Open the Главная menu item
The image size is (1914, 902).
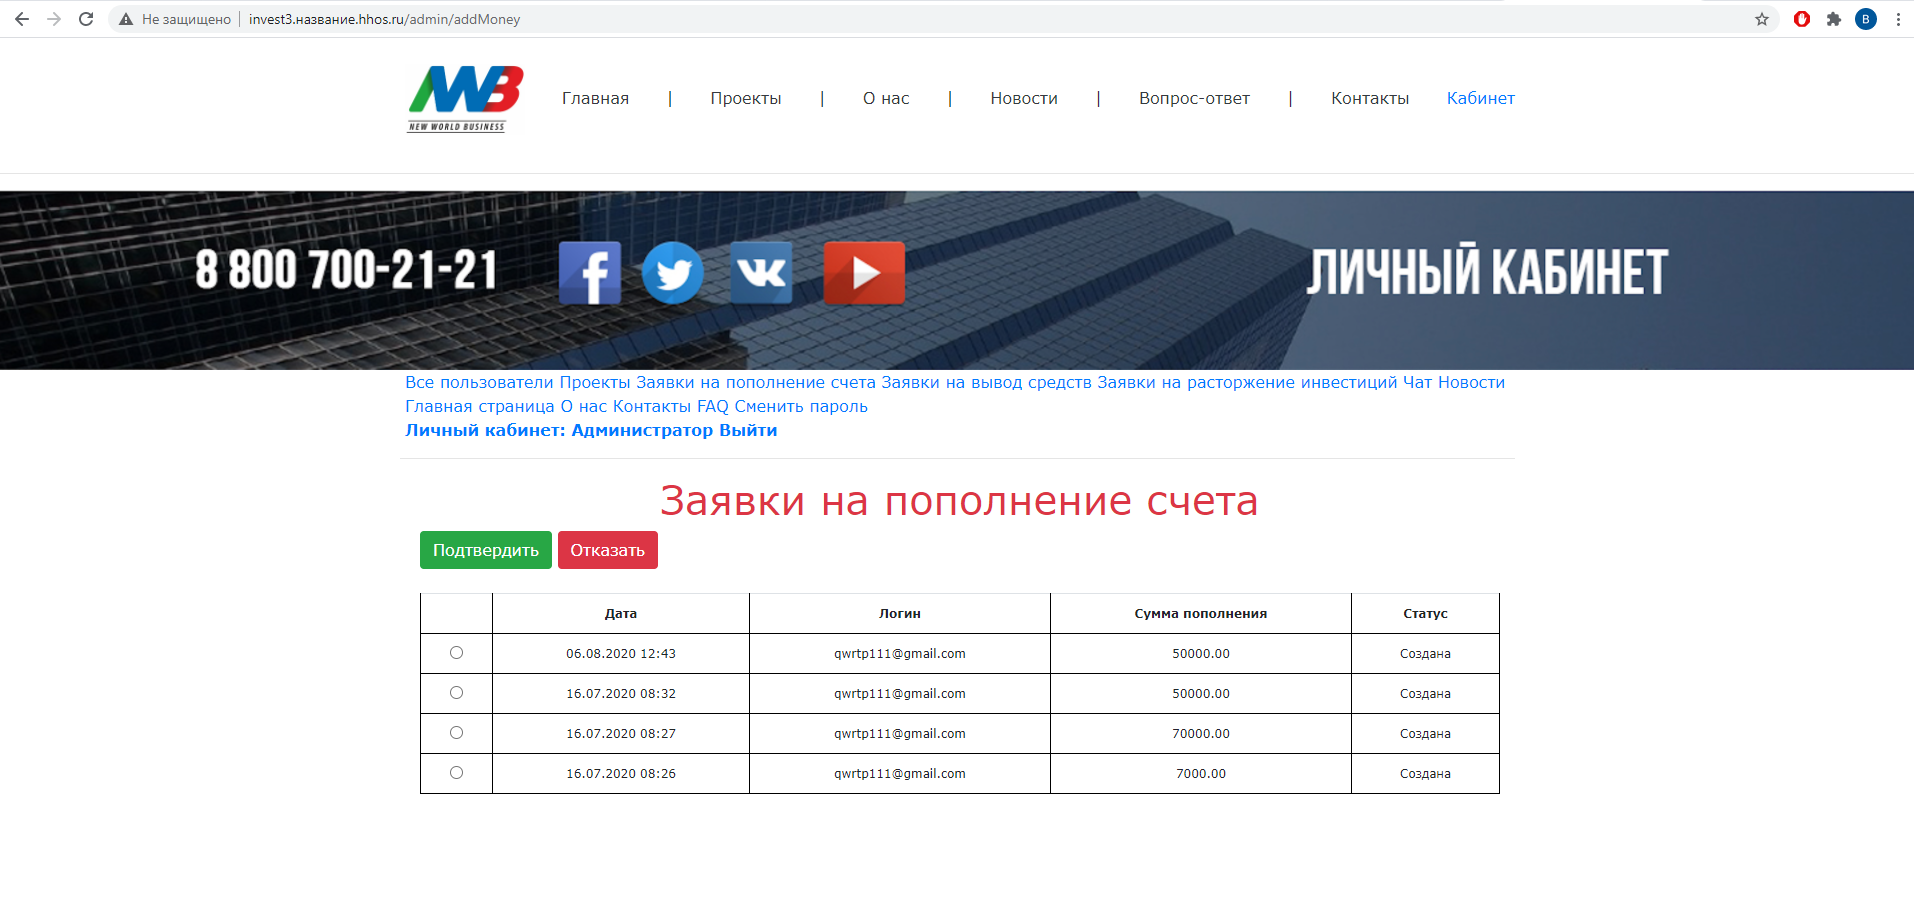coord(595,98)
